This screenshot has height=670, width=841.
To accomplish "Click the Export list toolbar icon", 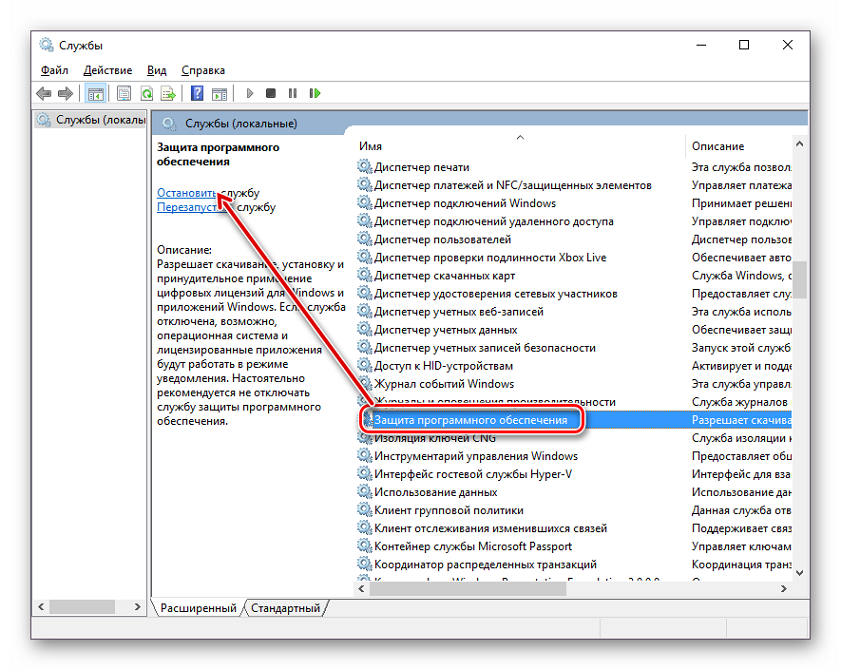I will click(x=169, y=94).
